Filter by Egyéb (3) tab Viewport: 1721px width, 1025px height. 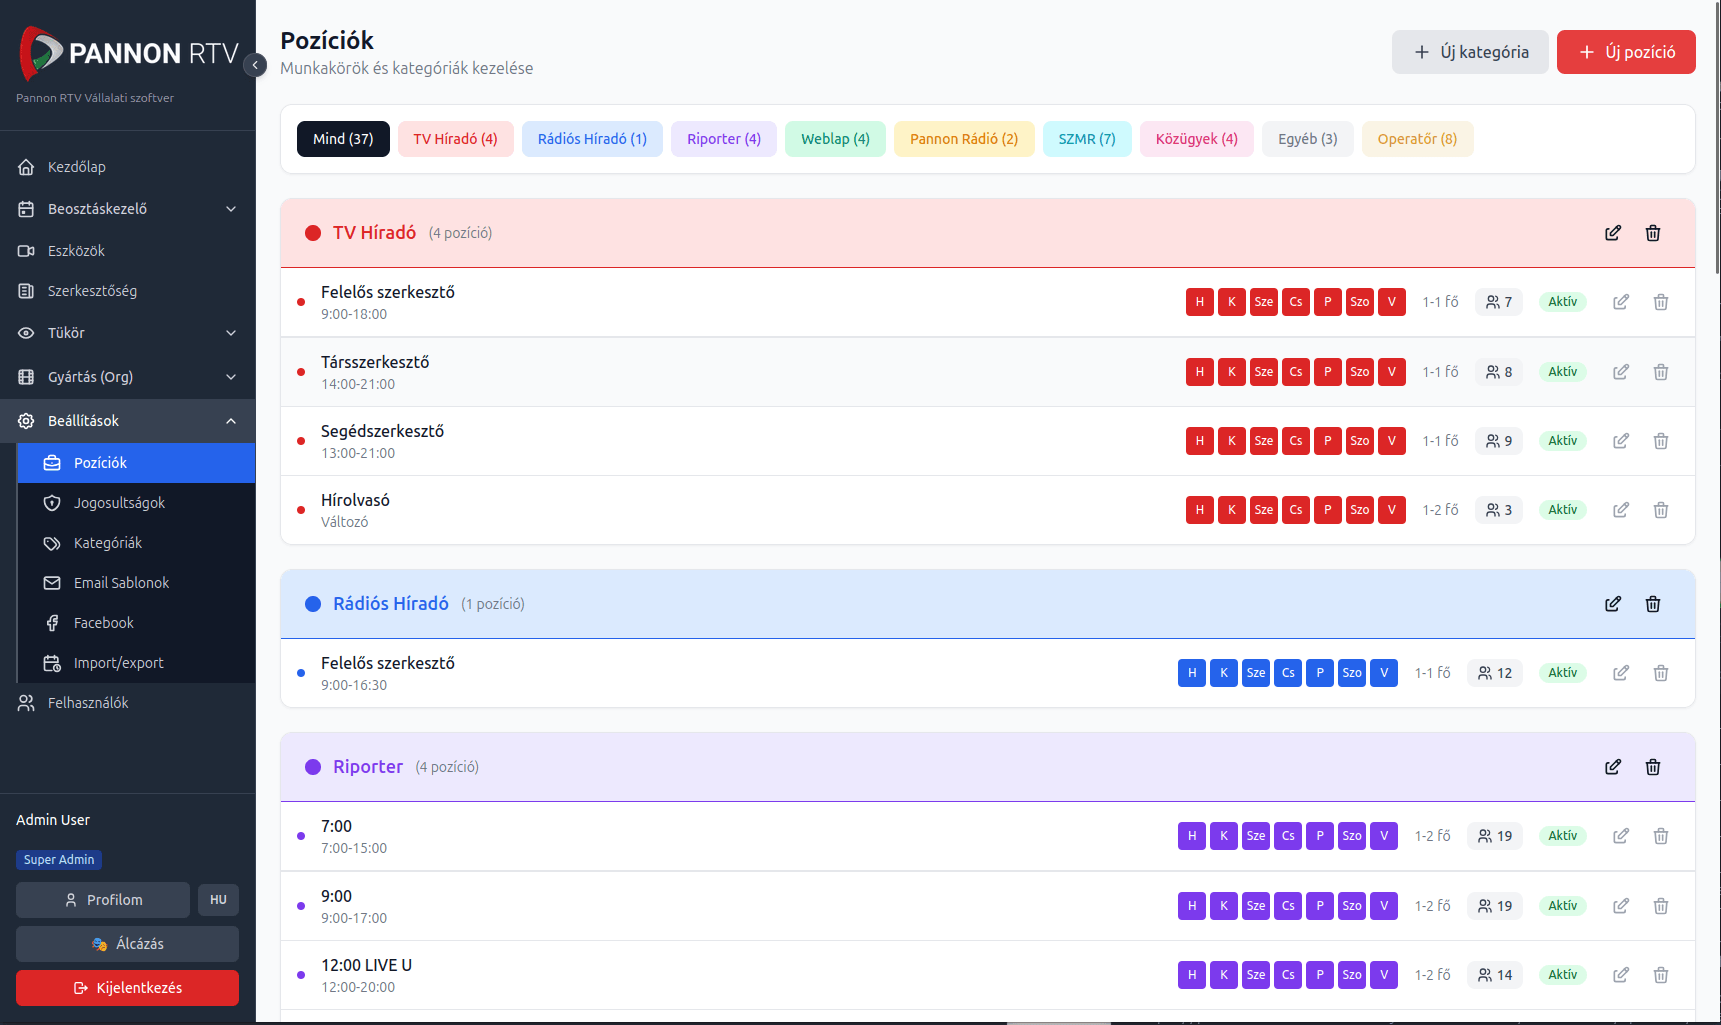pyautogui.click(x=1308, y=139)
